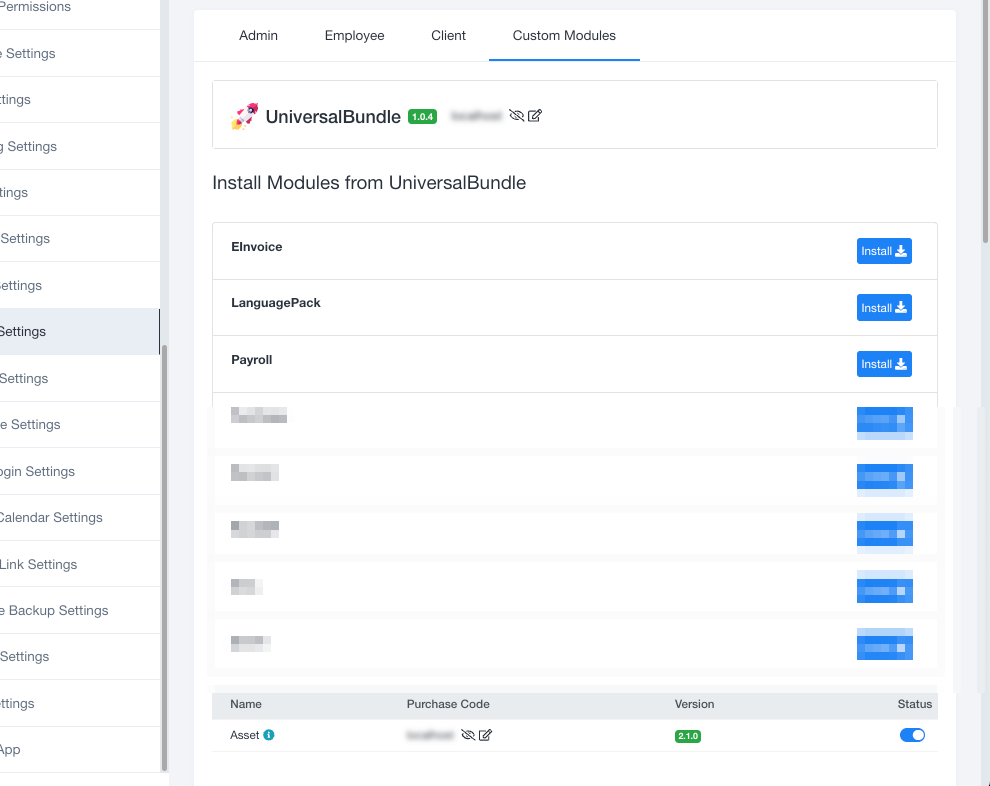This screenshot has width=990, height=786.
Task: Click the info icon beside Asset
Action: (x=269, y=735)
